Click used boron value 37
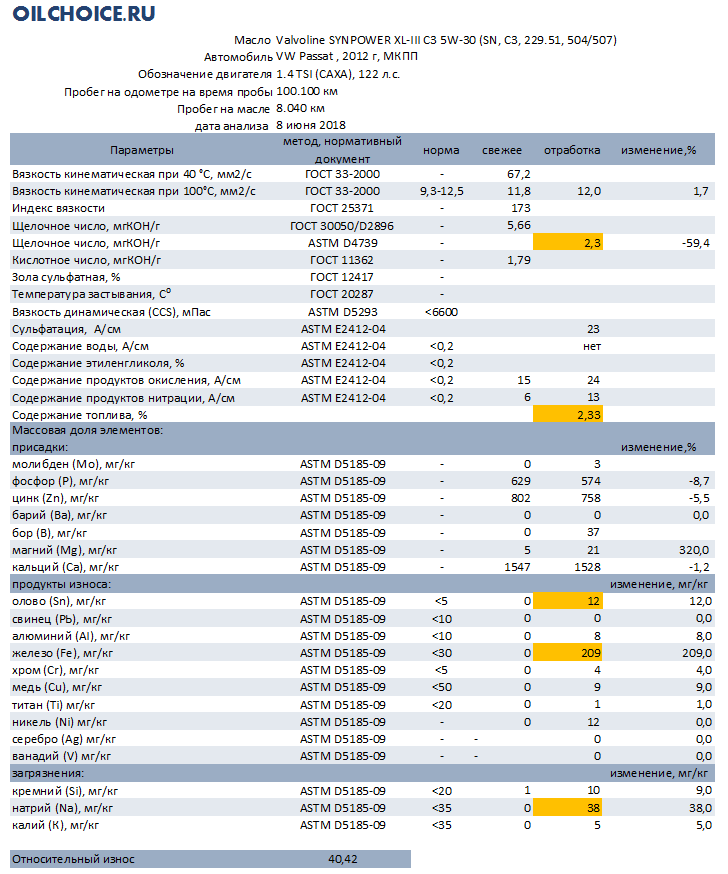The width and height of the screenshot is (728, 874). click(593, 532)
